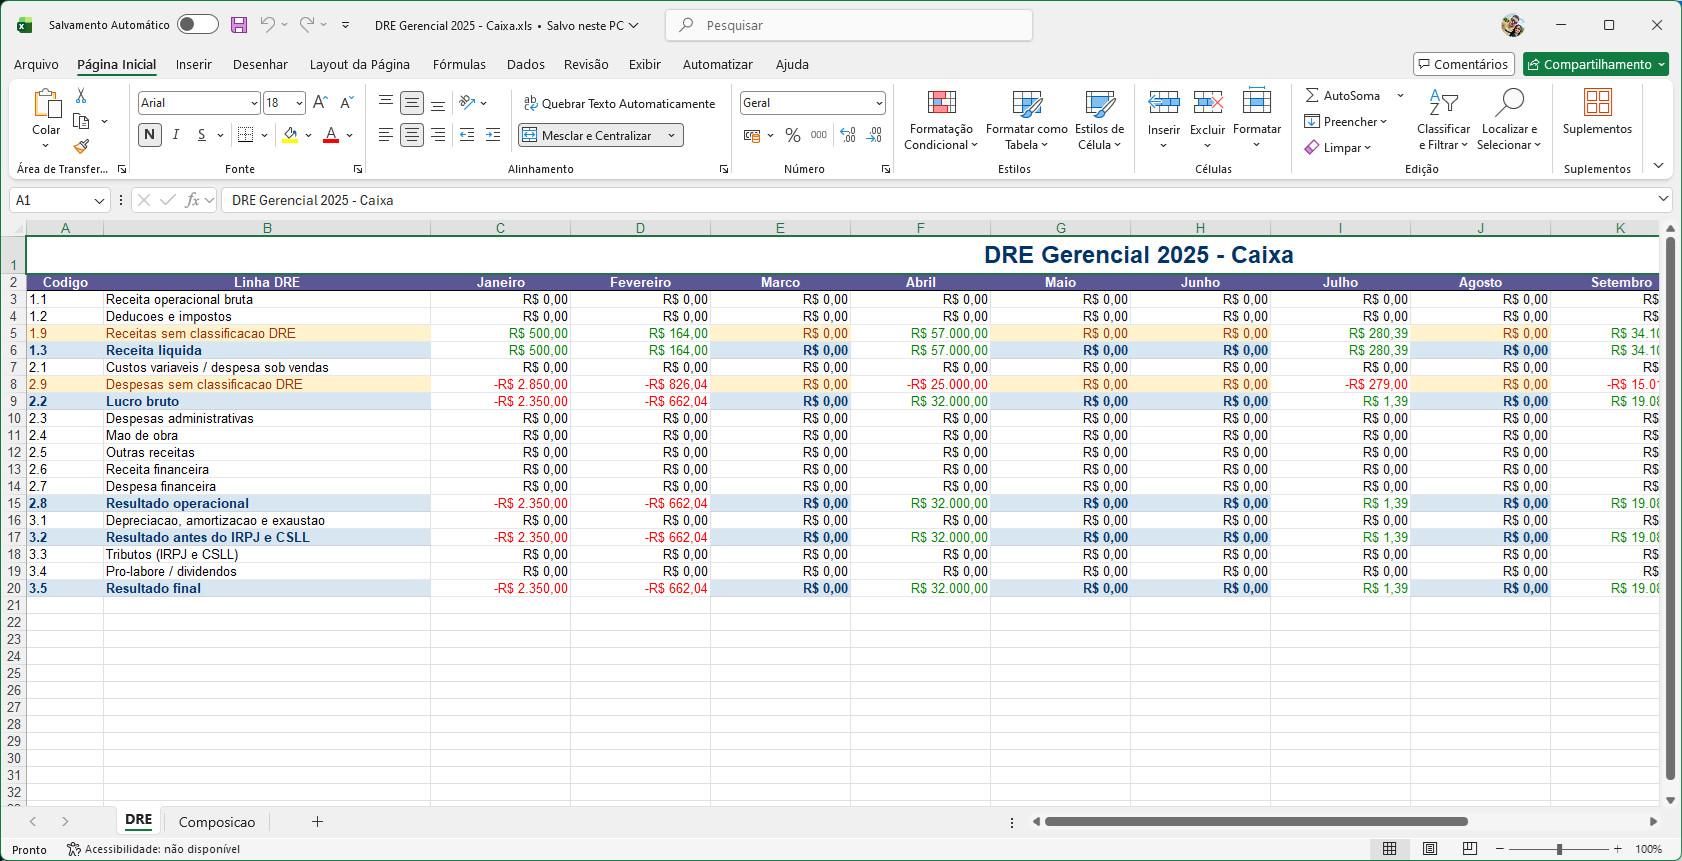Click the thousands separator 000 icon
This screenshot has height=861, width=1682.
(x=819, y=135)
